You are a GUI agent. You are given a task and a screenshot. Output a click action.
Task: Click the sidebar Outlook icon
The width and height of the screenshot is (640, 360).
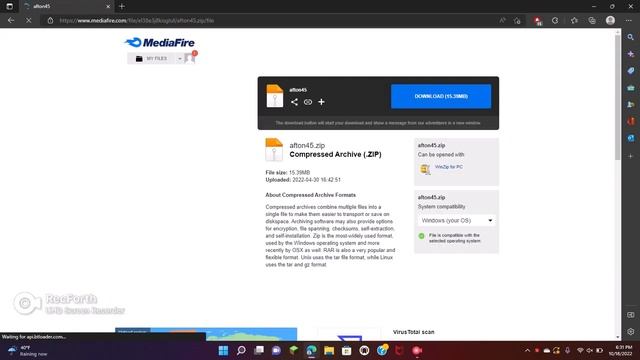point(631,138)
